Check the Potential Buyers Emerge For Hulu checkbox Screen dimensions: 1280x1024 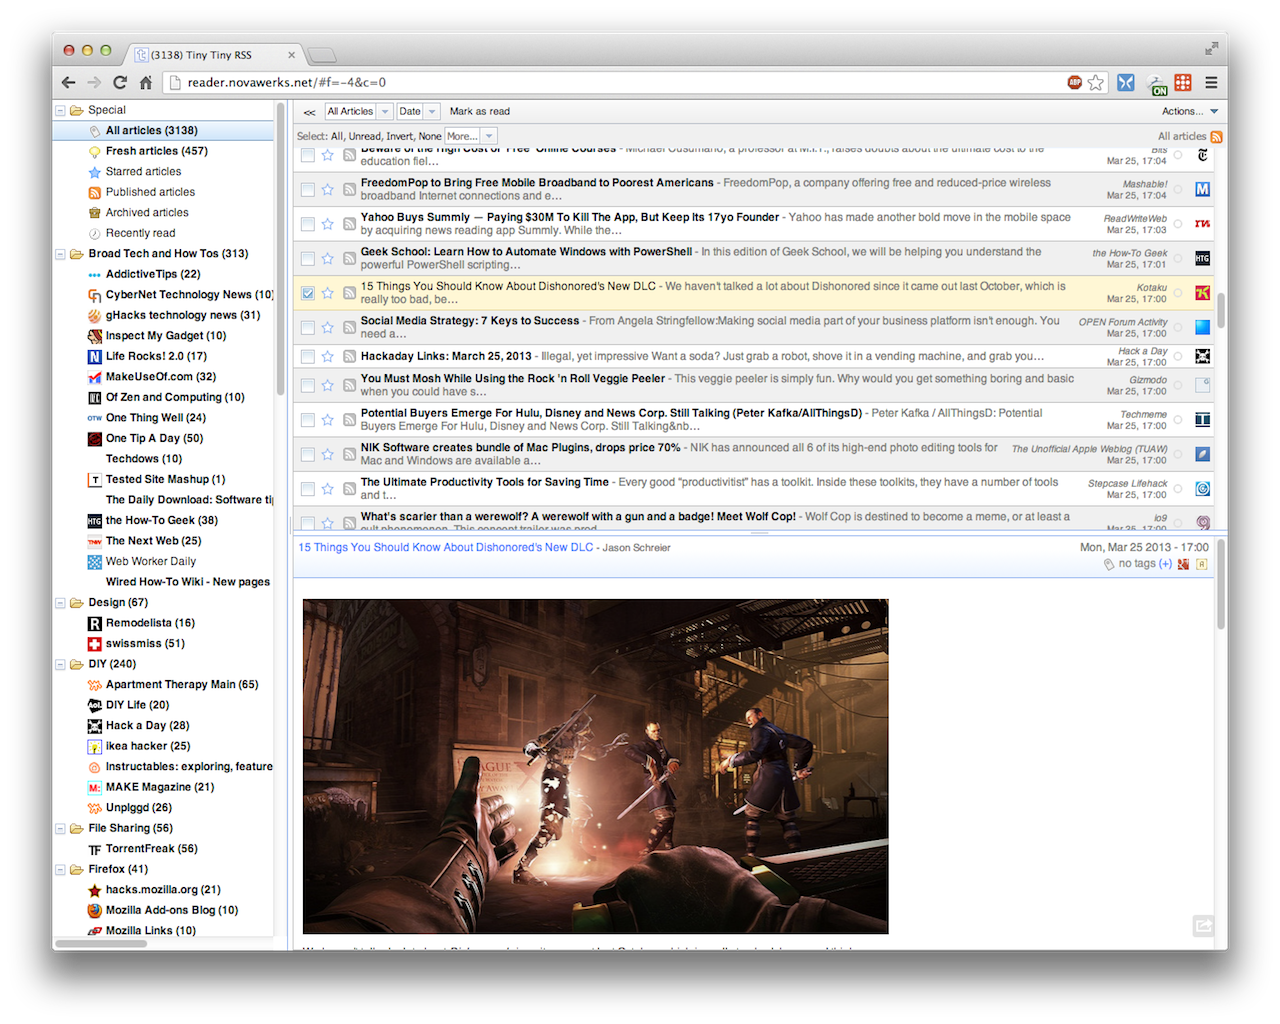(308, 420)
